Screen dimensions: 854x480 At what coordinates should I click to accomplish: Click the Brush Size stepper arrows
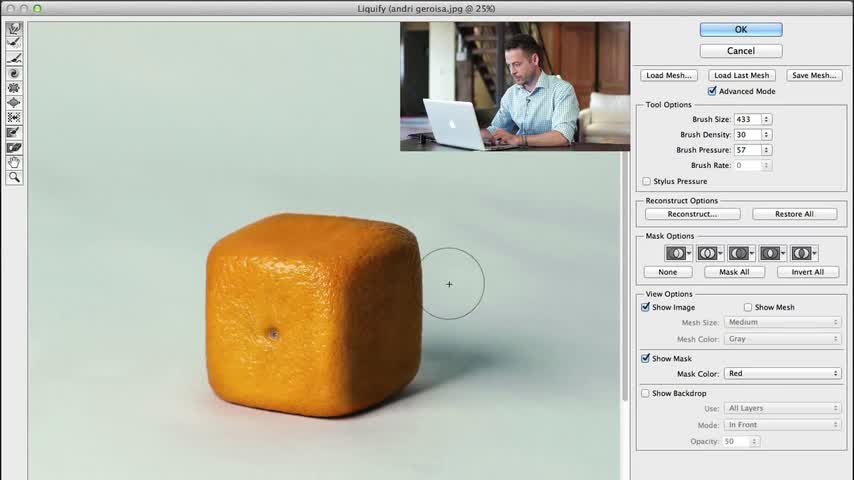(x=766, y=119)
